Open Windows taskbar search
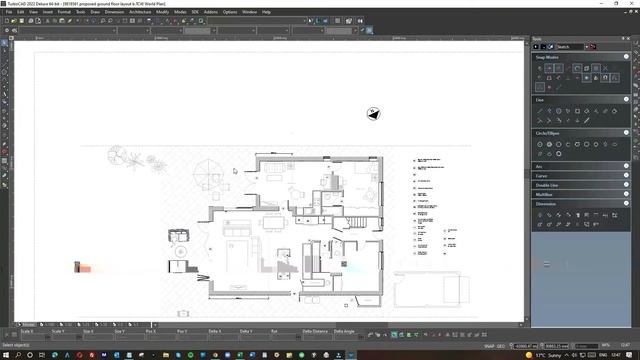 [x=18, y=355]
